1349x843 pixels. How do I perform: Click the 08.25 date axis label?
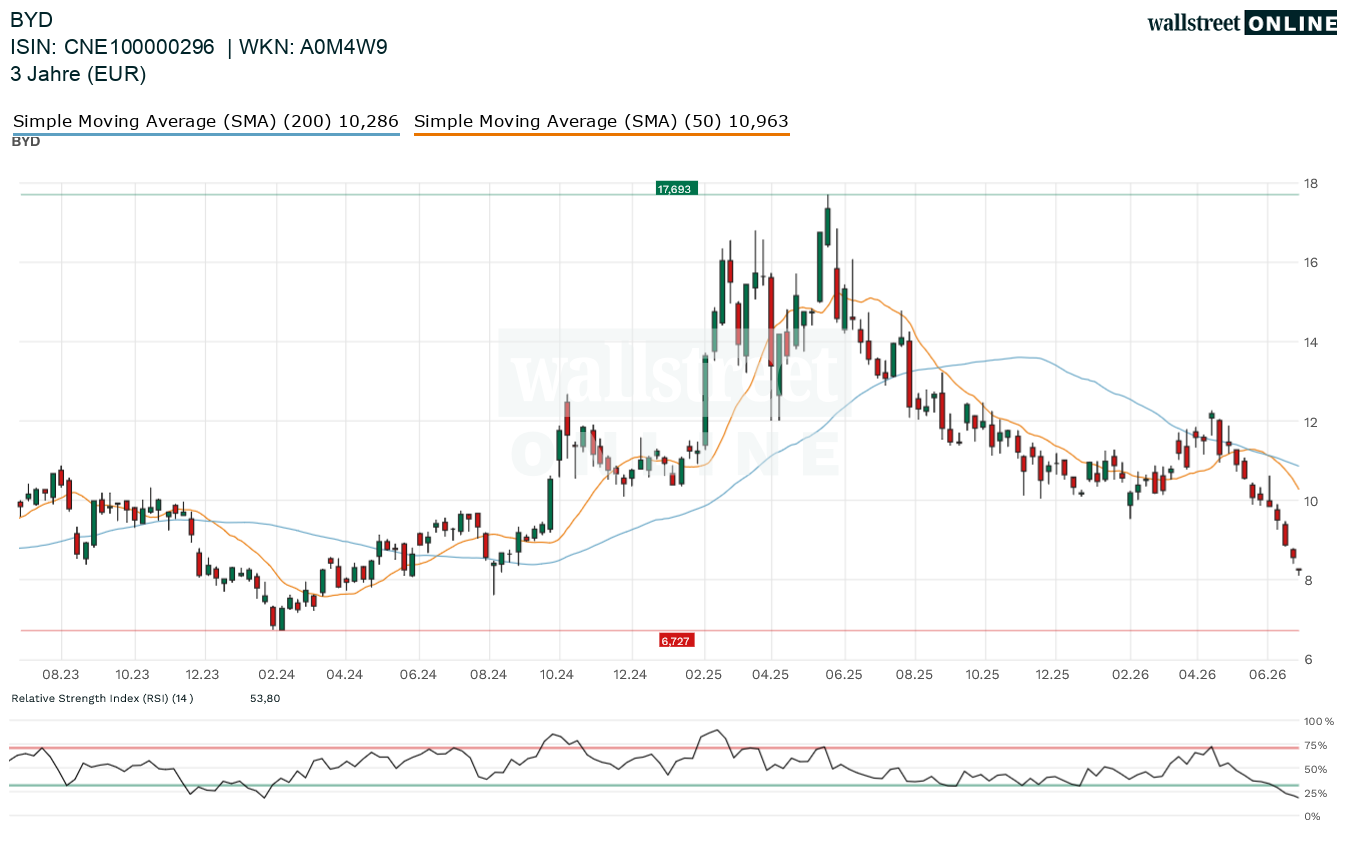tap(914, 675)
